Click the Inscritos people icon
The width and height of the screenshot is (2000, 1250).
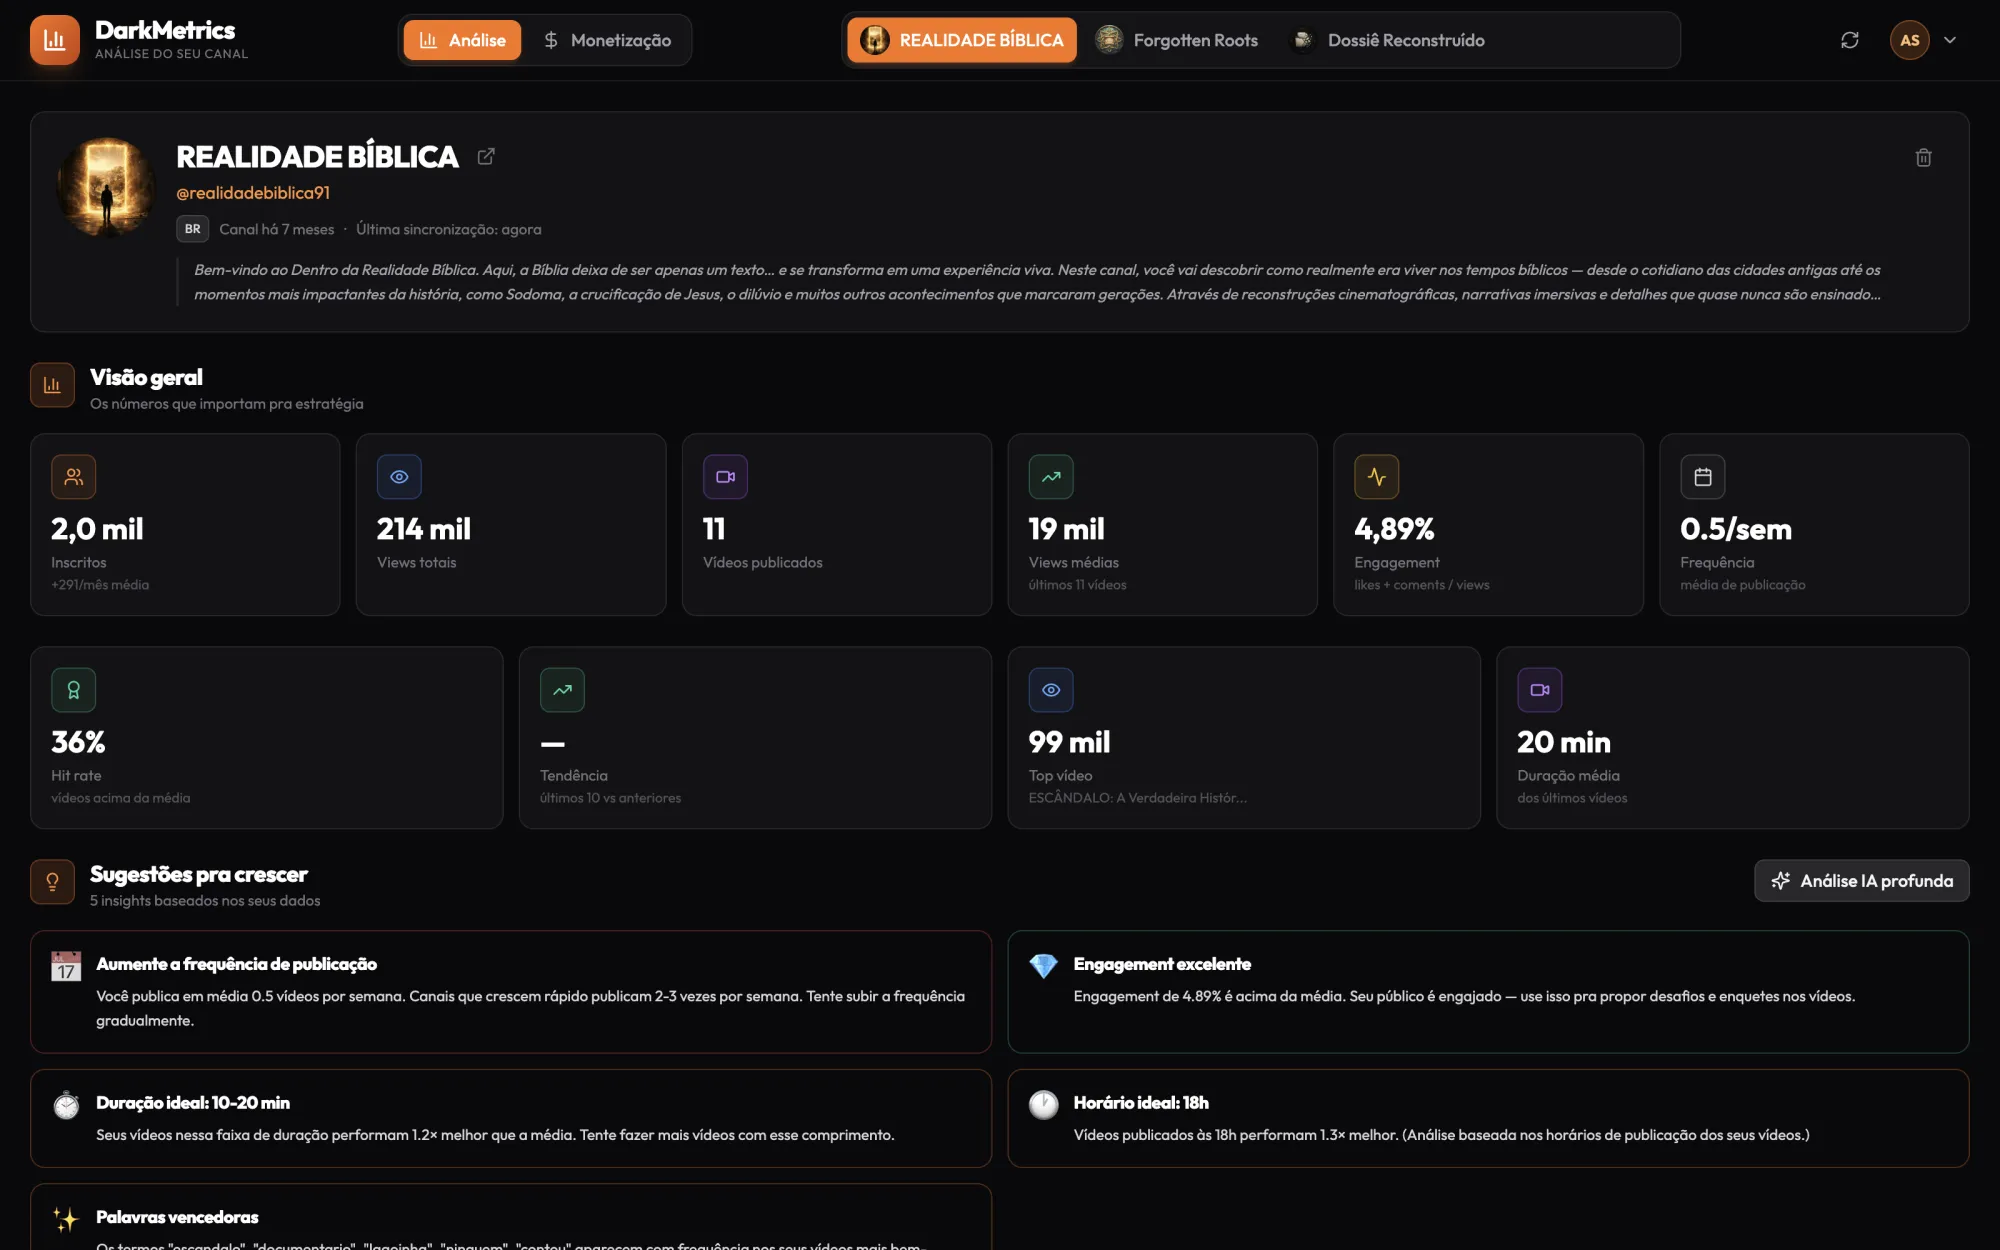point(74,477)
